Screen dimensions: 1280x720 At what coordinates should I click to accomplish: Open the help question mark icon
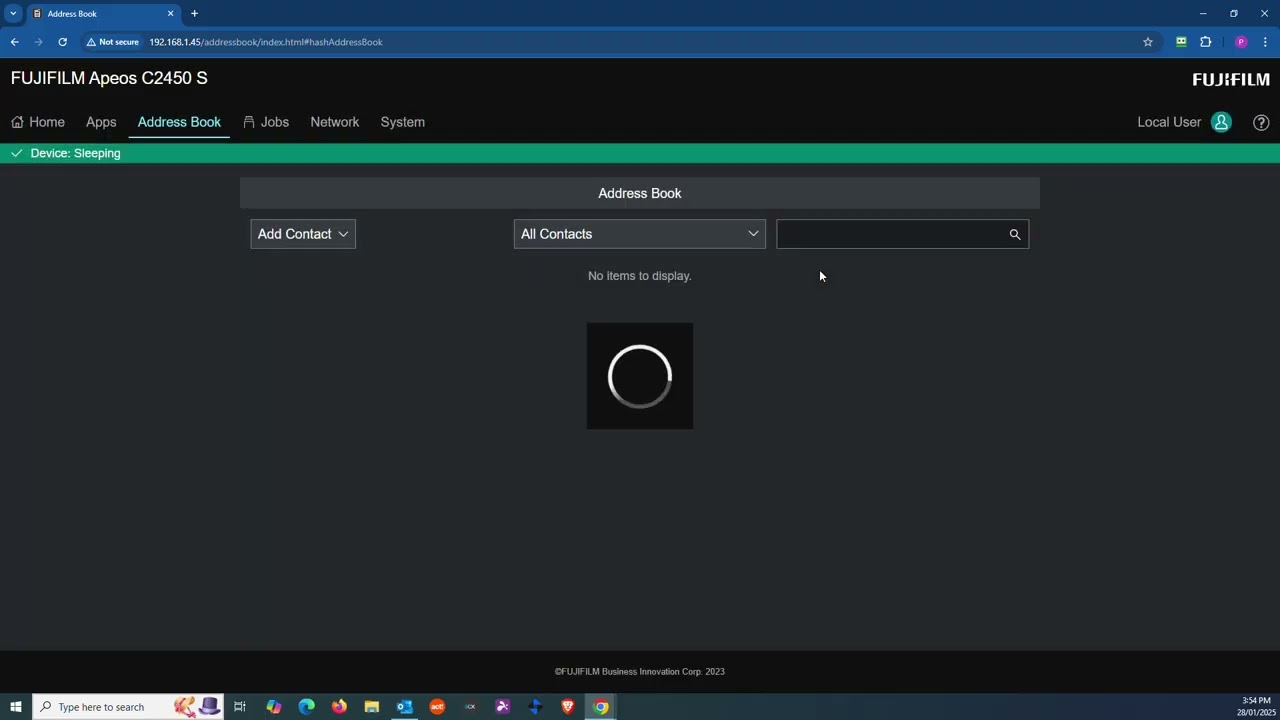pos(1261,122)
